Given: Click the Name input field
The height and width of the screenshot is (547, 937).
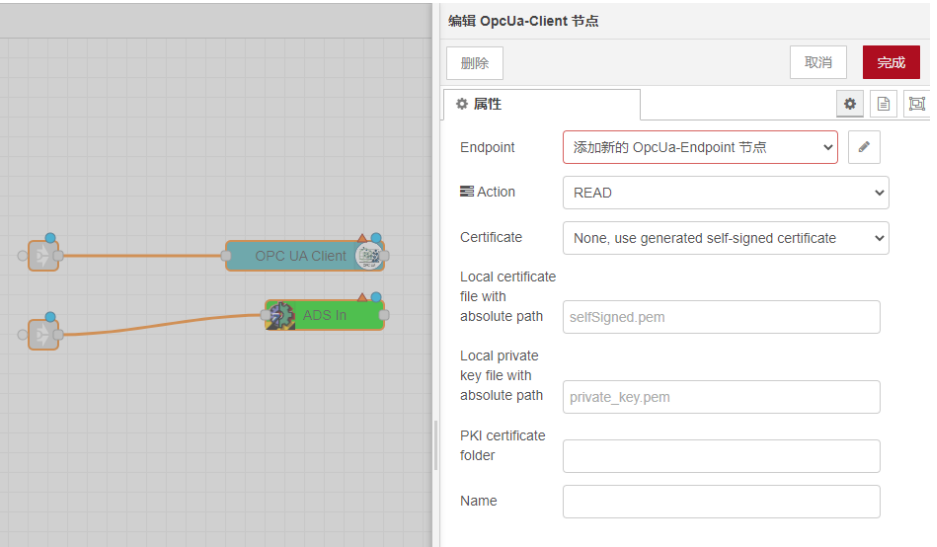Looking at the screenshot, I should pos(721,502).
